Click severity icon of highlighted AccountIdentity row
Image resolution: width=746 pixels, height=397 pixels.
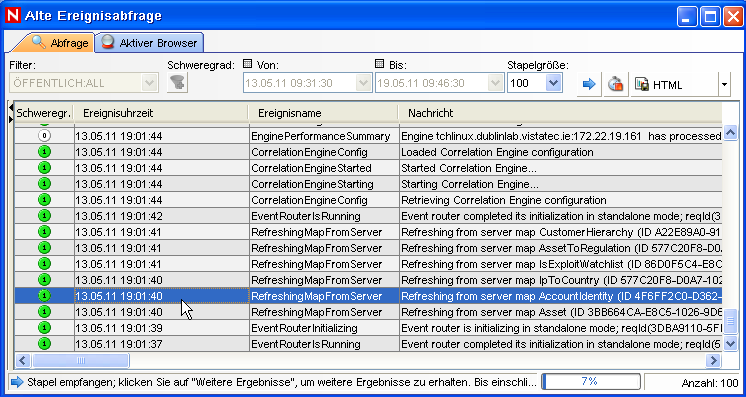44,296
